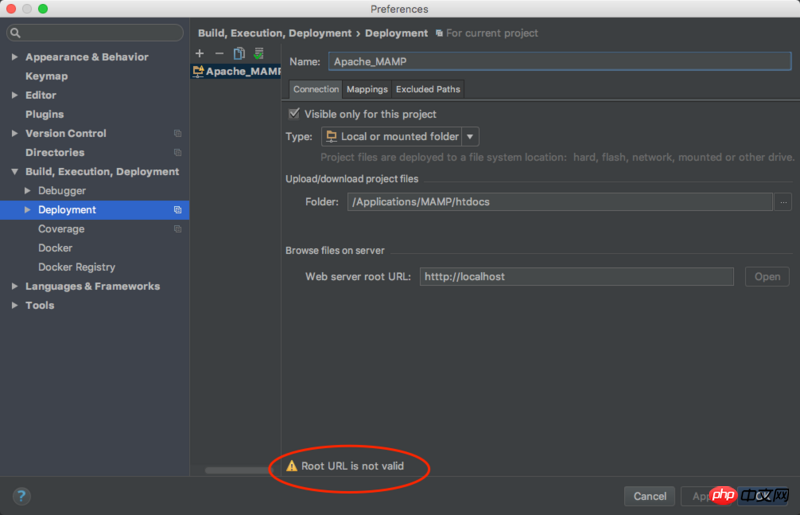Image resolution: width=800 pixels, height=515 pixels.
Task: Click the Debugger tree label
Action: click(x=62, y=190)
